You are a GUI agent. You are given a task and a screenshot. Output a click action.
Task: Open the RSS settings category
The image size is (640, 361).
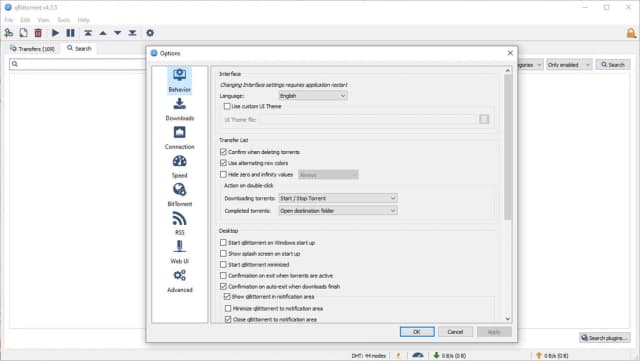pyautogui.click(x=180, y=223)
